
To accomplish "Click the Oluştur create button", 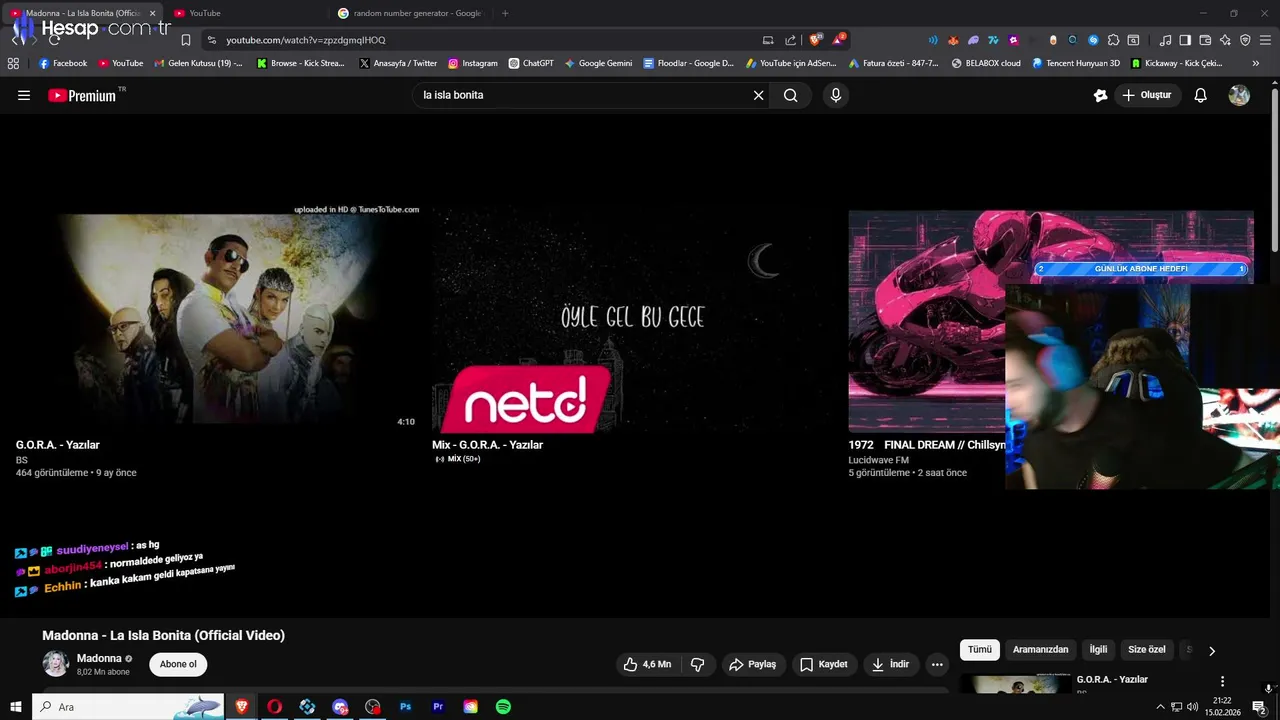I will (x=1147, y=96).
